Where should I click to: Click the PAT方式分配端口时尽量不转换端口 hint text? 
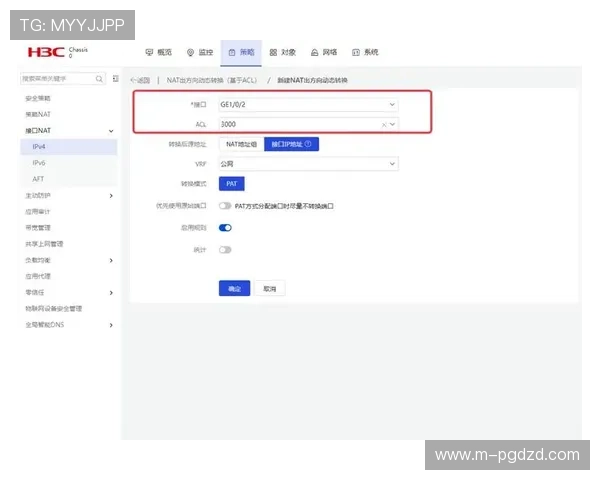coord(284,206)
